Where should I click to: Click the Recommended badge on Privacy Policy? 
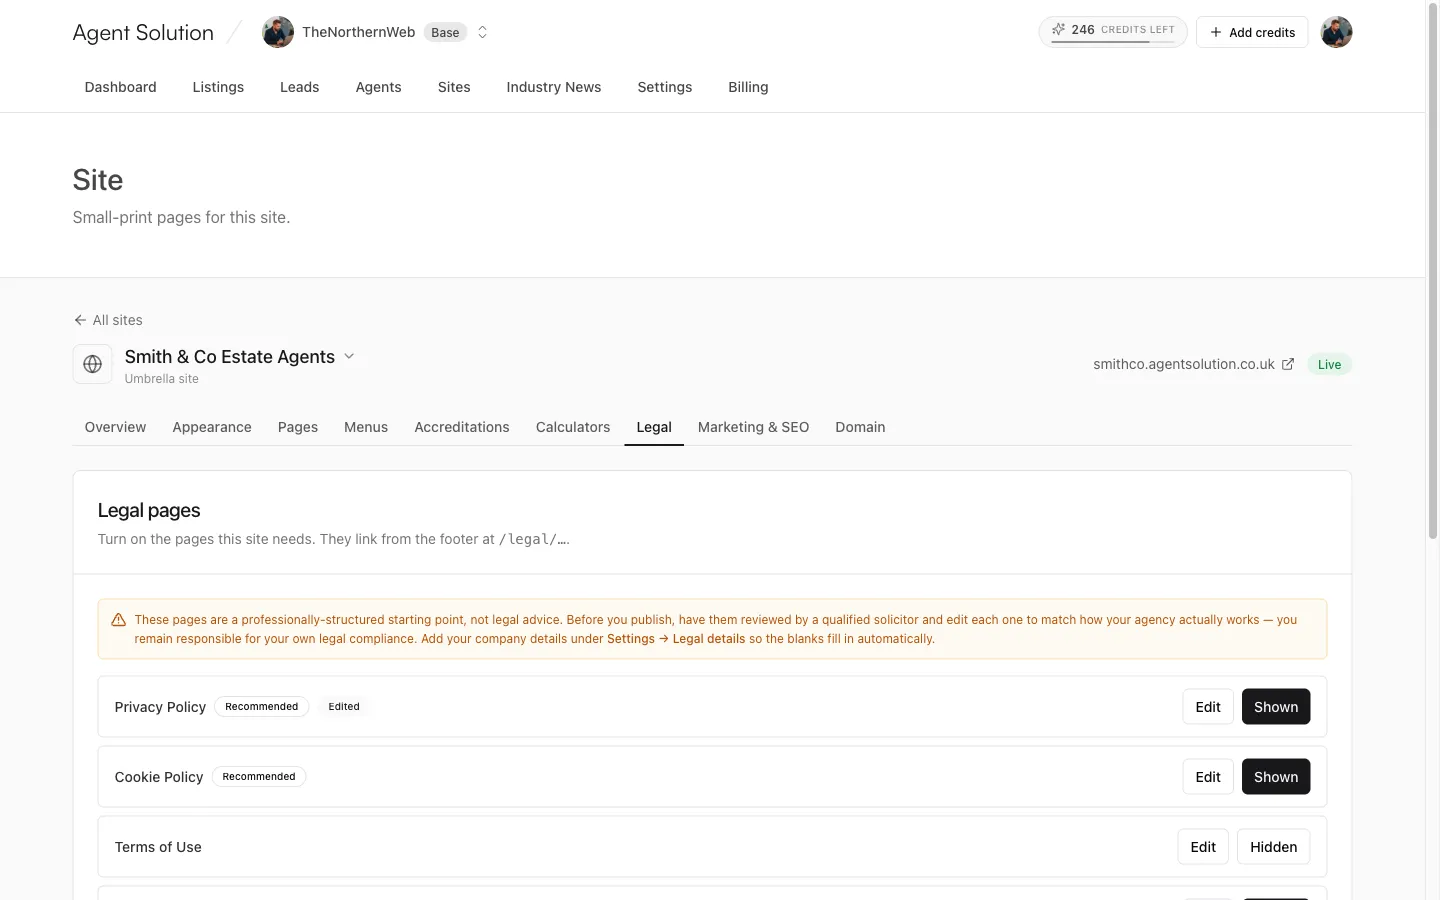tap(262, 707)
